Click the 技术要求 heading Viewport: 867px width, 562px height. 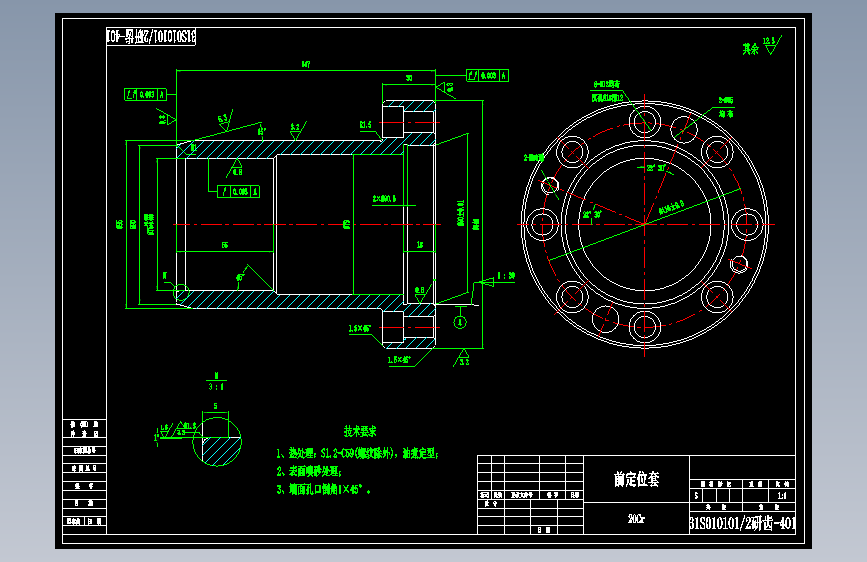[360, 431]
